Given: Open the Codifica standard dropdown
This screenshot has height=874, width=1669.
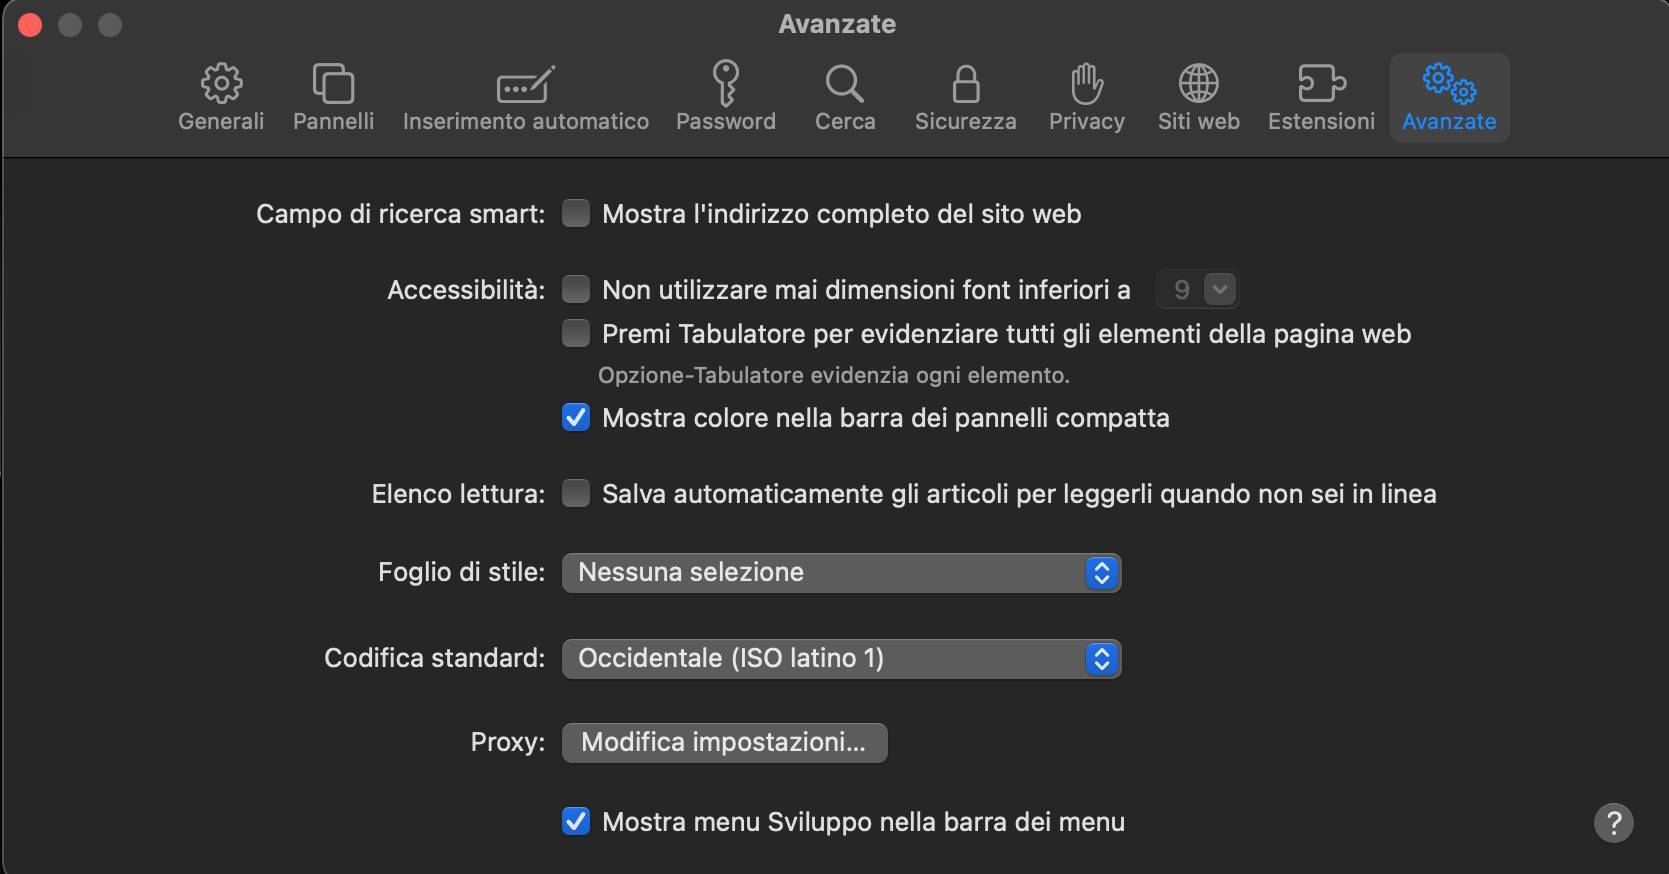Looking at the screenshot, I should point(1101,659).
